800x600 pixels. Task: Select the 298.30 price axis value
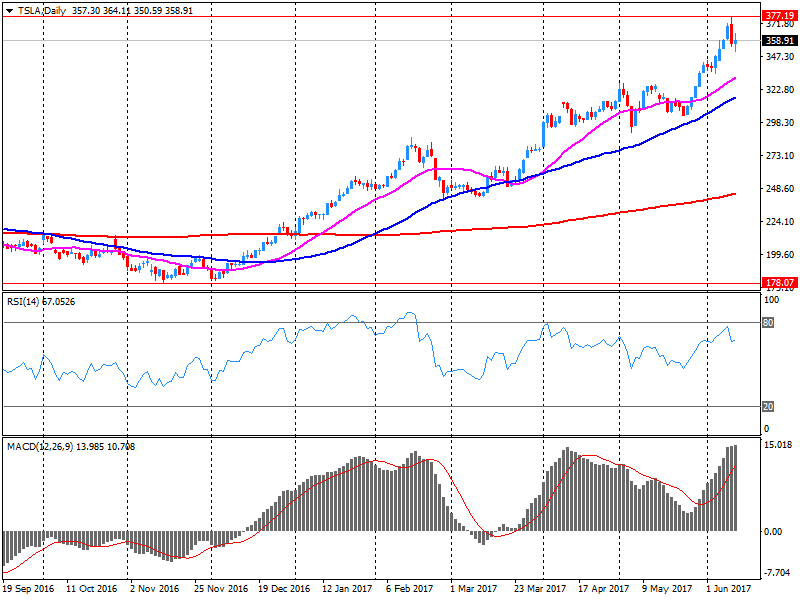pos(780,122)
